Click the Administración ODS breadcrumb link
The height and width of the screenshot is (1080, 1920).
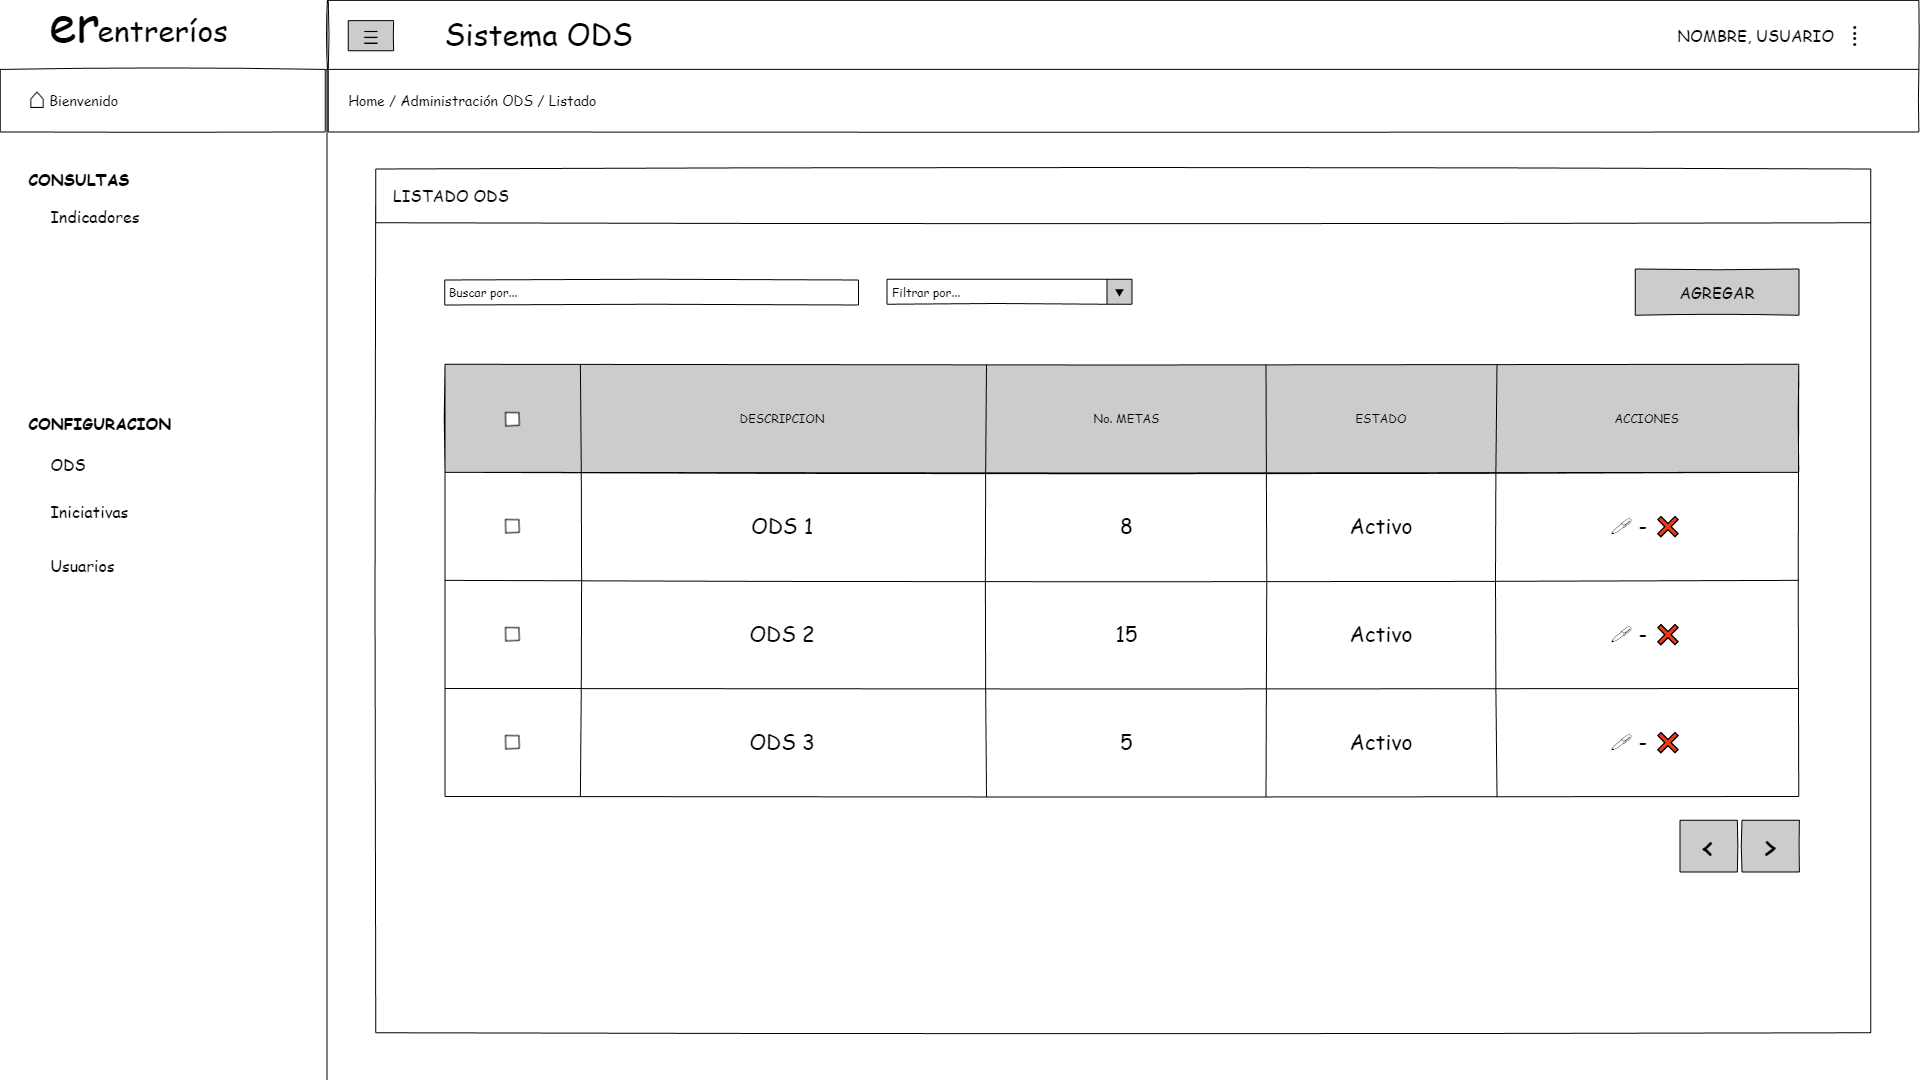tap(466, 101)
